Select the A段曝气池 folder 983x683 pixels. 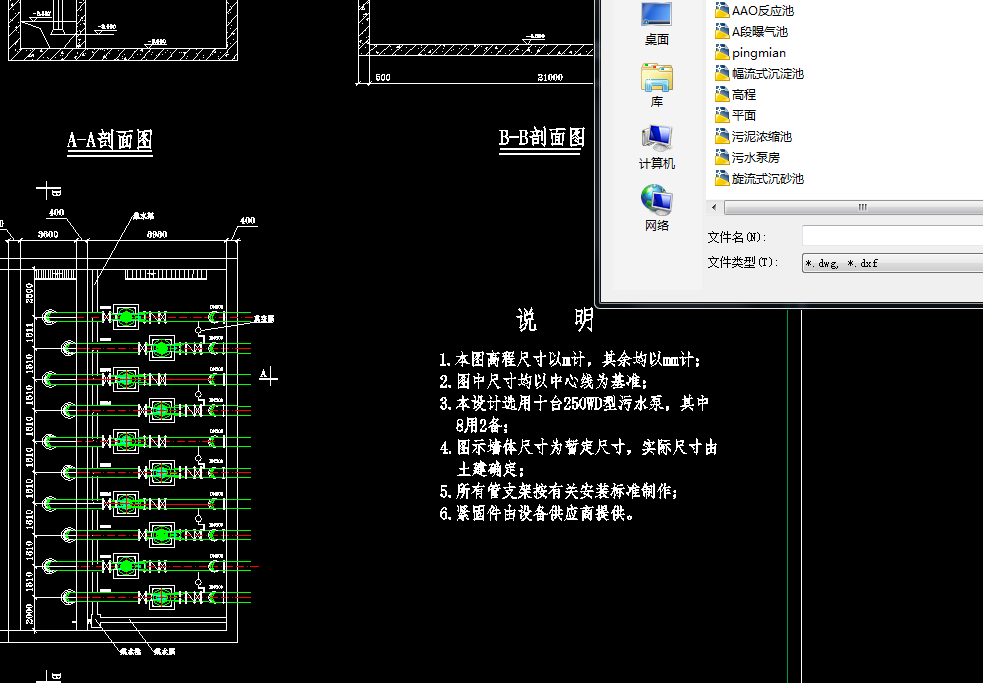(752, 31)
